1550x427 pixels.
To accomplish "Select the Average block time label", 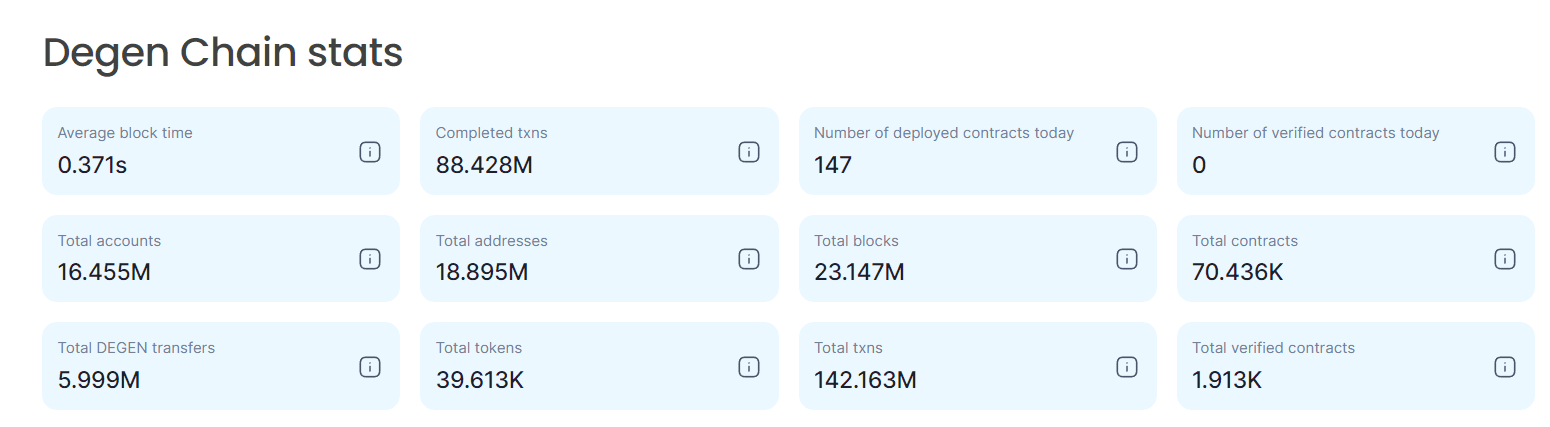I will coord(125,133).
